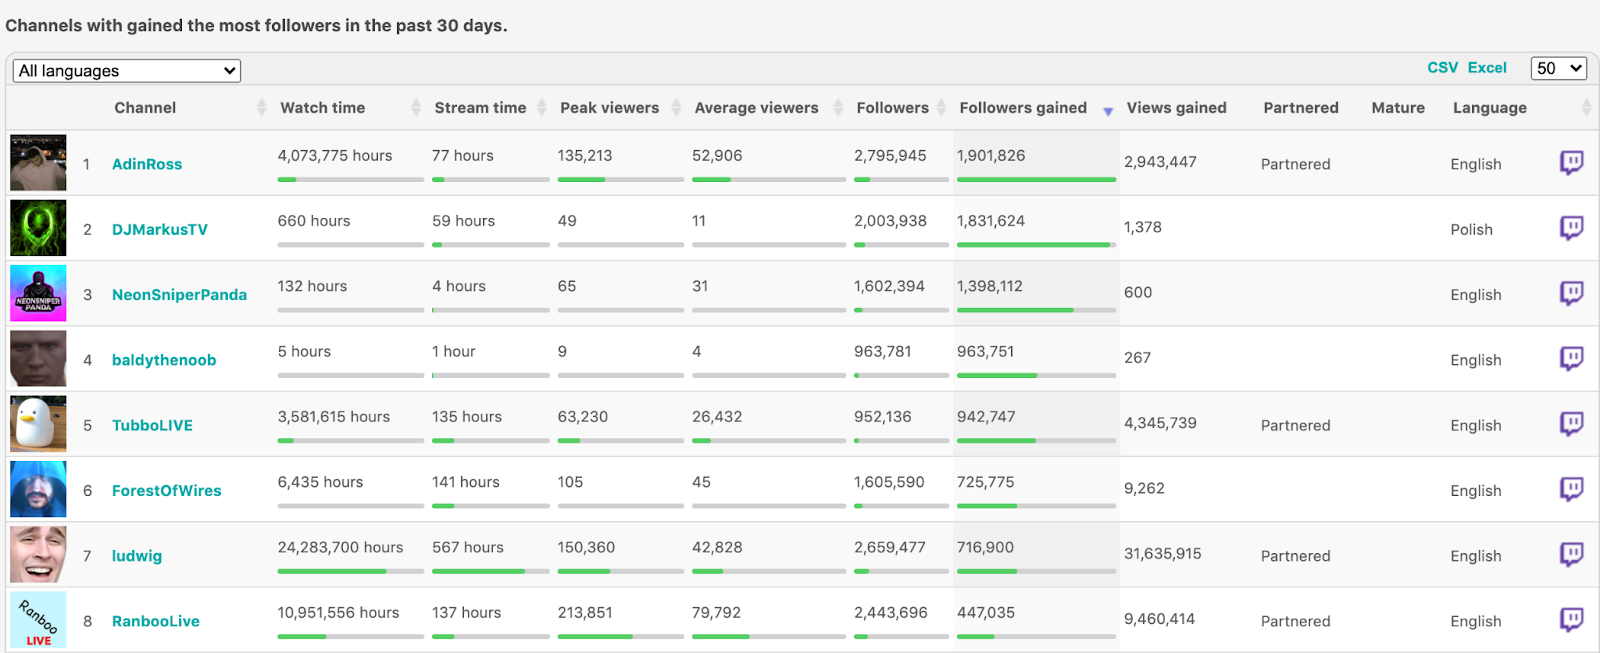The width and height of the screenshot is (1600, 653).
Task: Download table as CSV
Action: coord(1442,68)
